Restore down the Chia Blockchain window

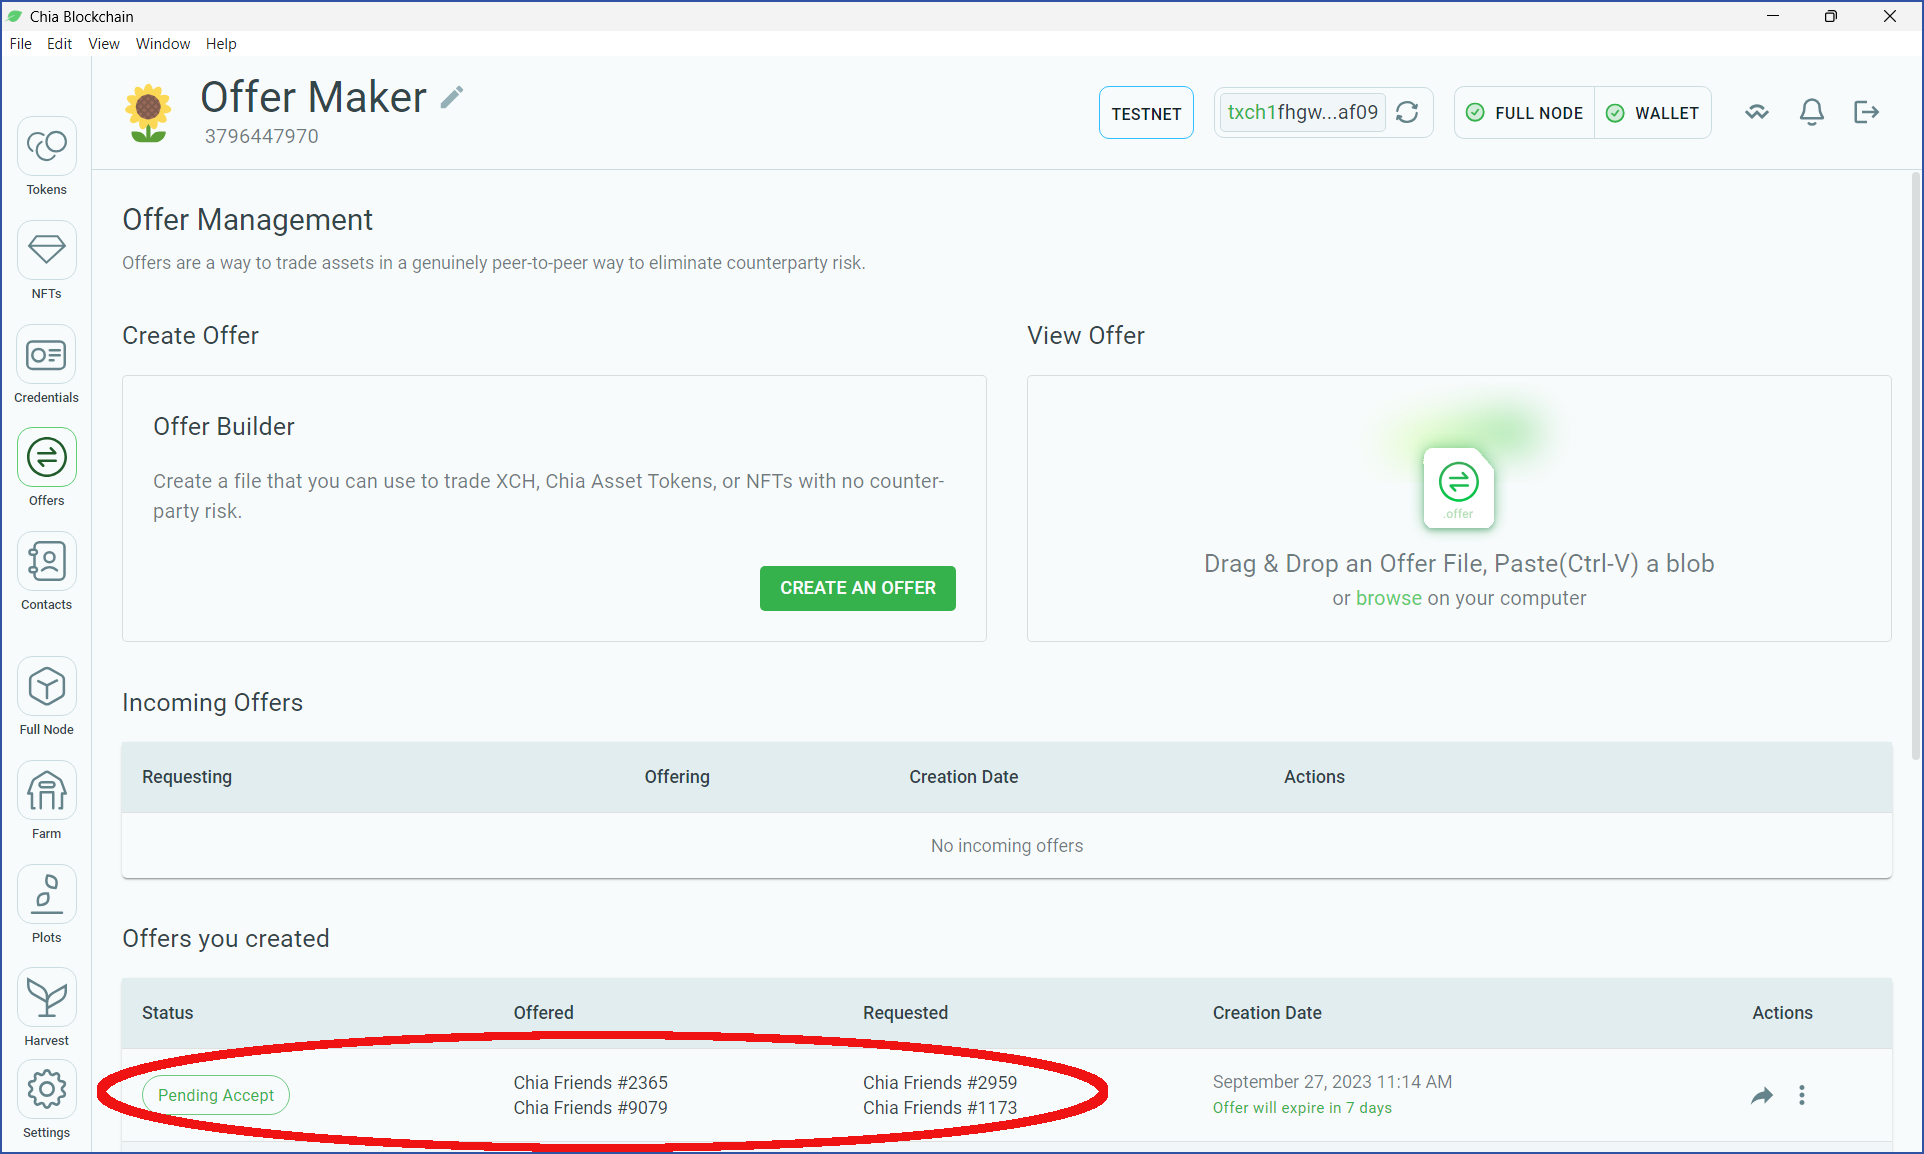[1831, 16]
